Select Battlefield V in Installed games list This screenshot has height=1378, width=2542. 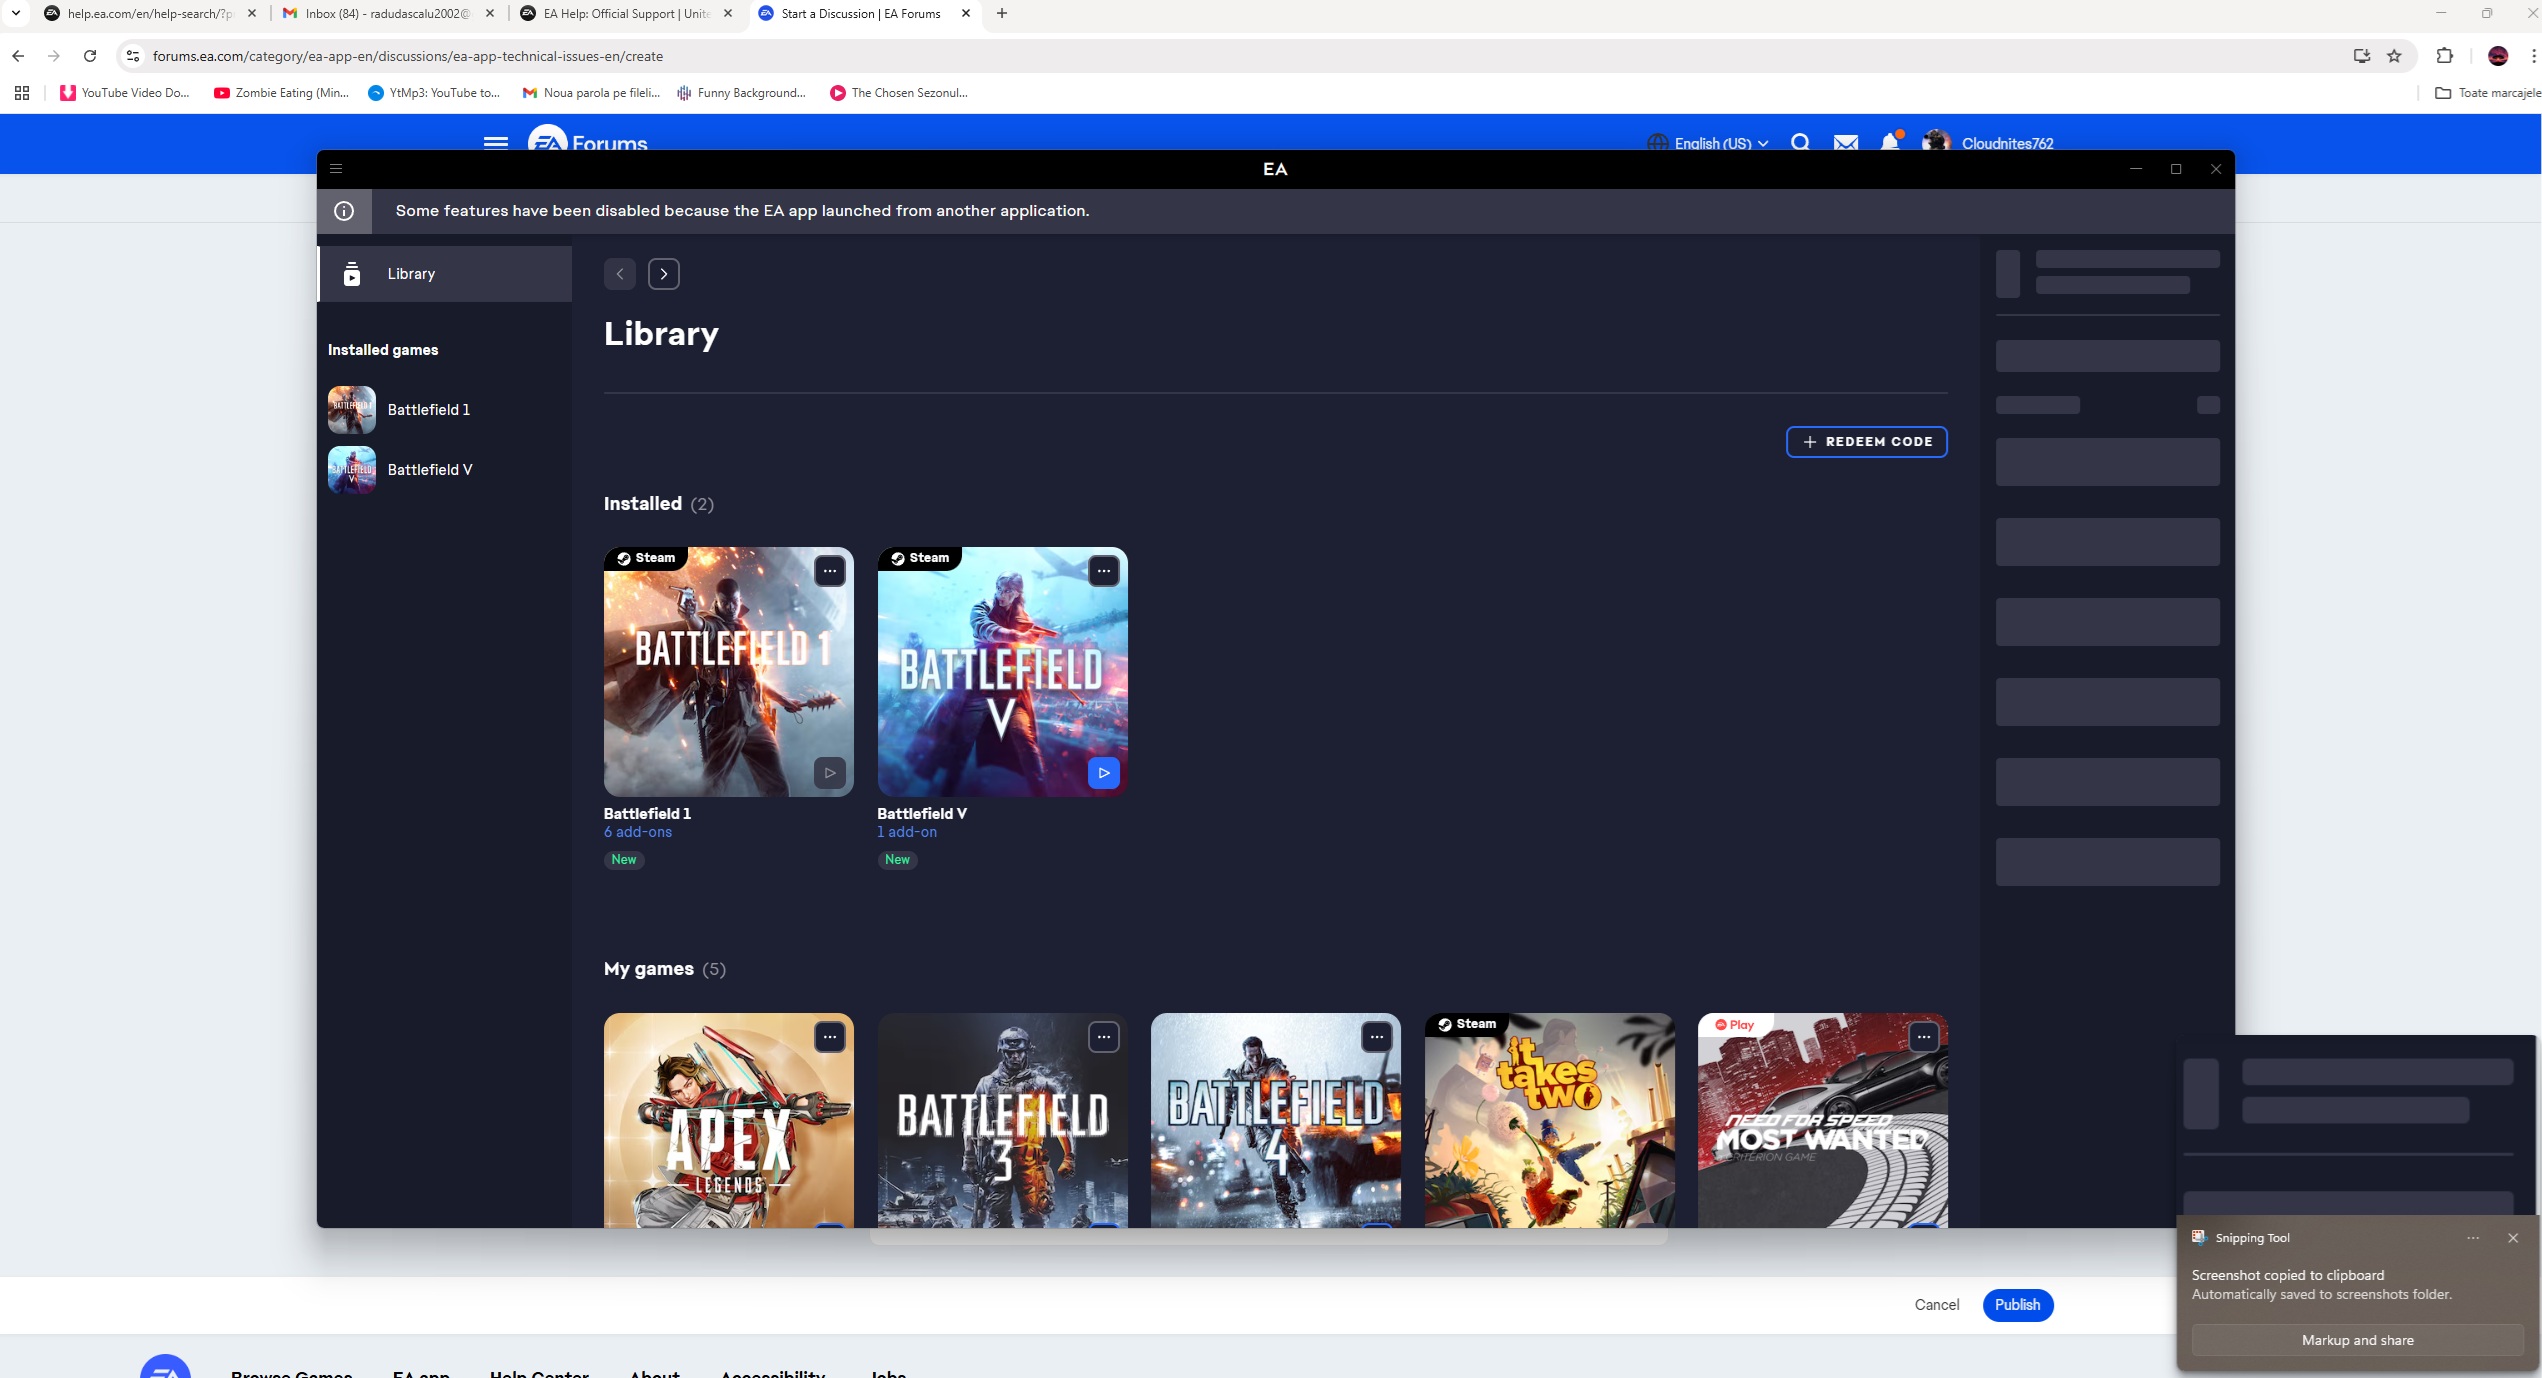pyautogui.click(x=445, y=470)
